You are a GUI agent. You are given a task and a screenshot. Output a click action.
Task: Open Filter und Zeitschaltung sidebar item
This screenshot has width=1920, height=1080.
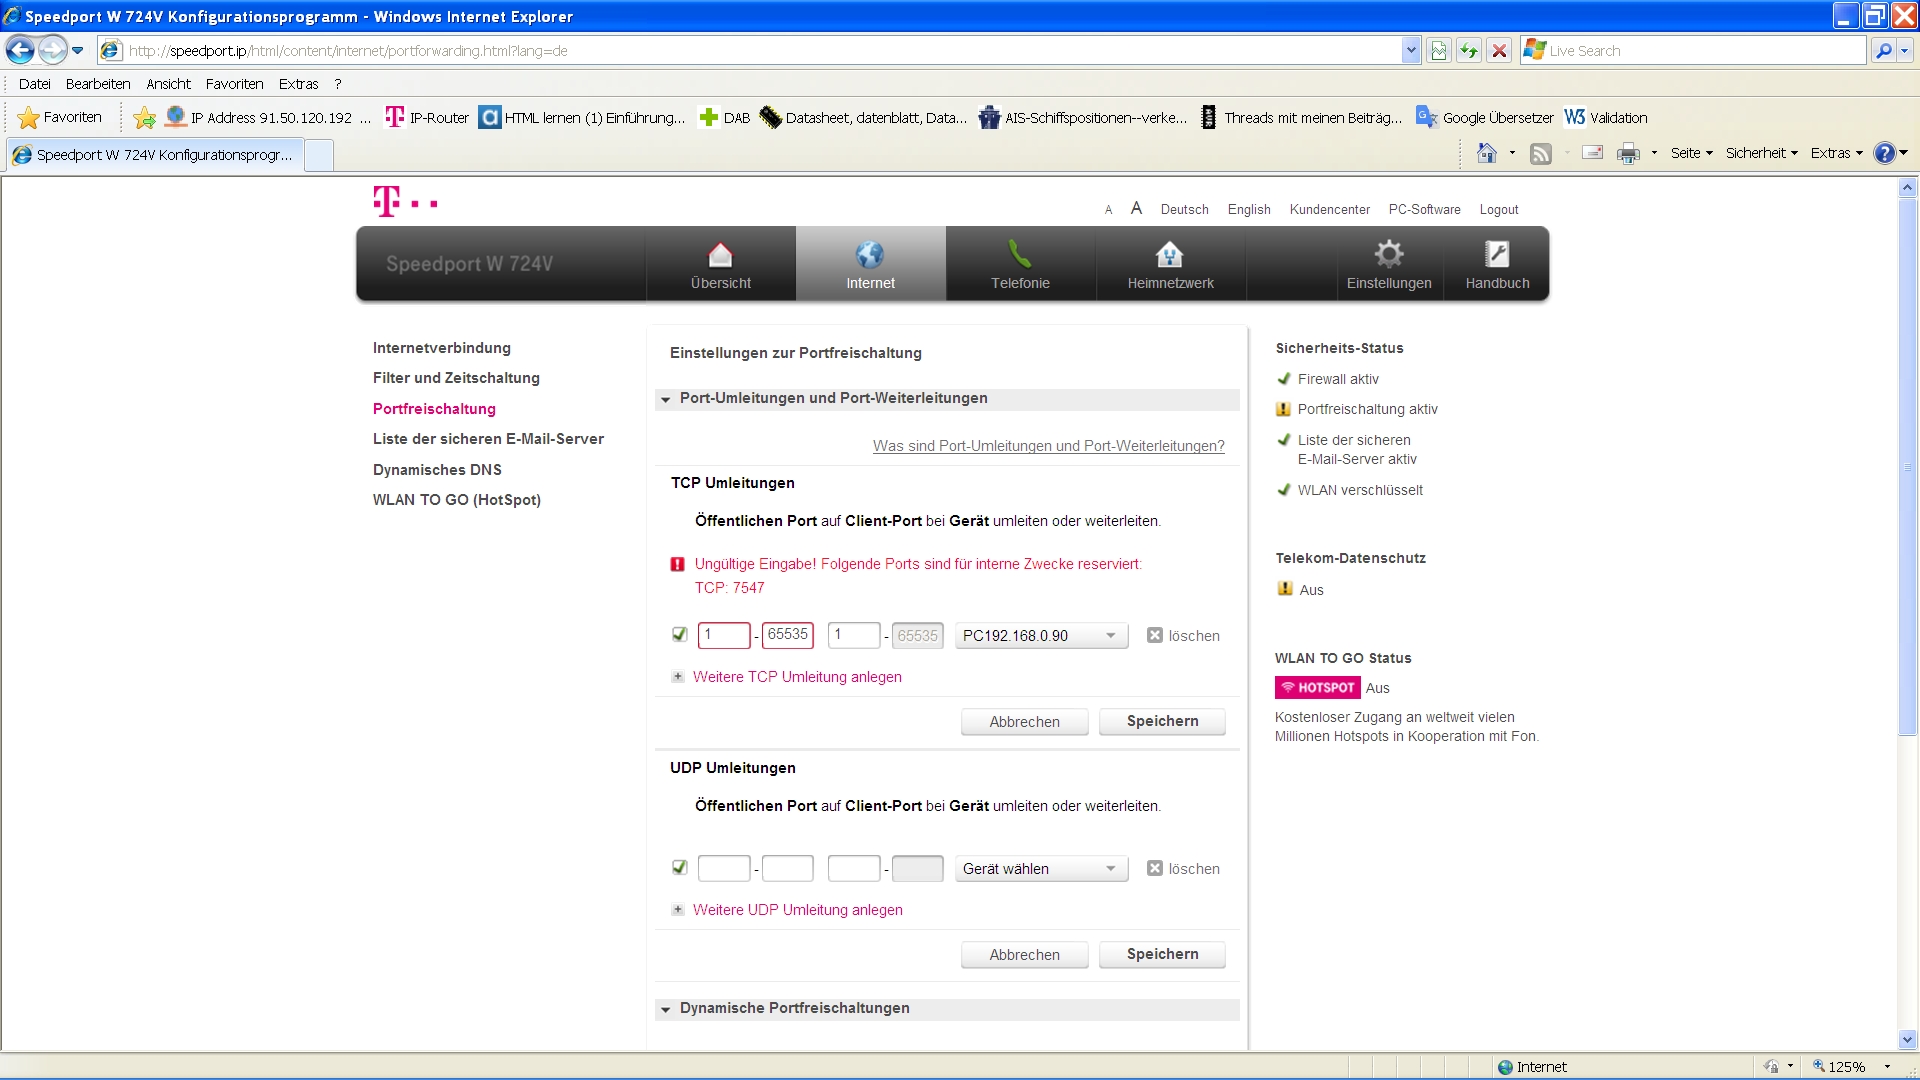[x=456, y=378]
